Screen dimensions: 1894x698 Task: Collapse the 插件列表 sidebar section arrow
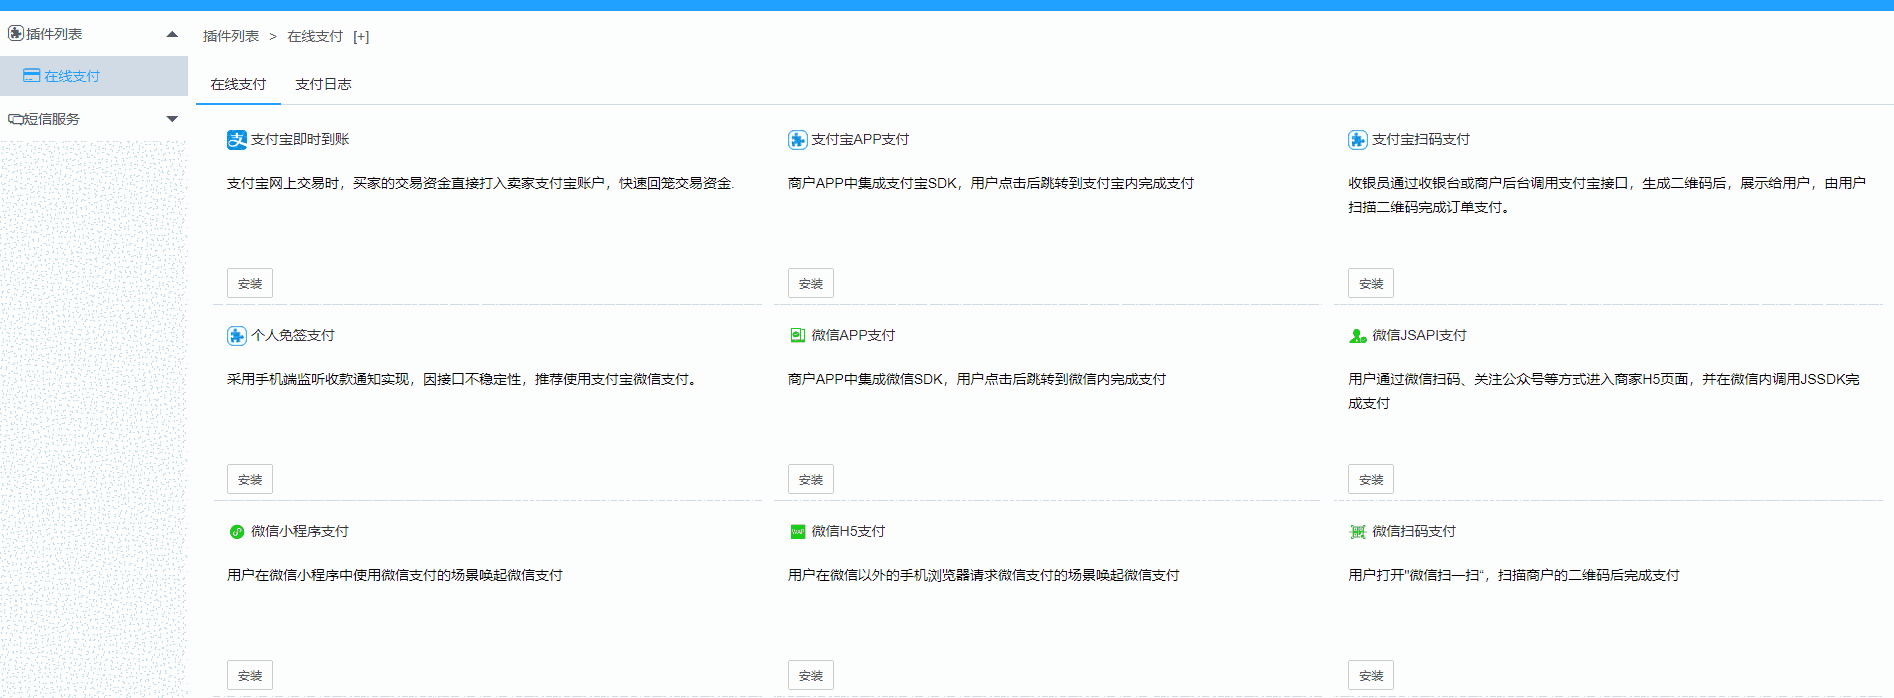coord(172,34)
